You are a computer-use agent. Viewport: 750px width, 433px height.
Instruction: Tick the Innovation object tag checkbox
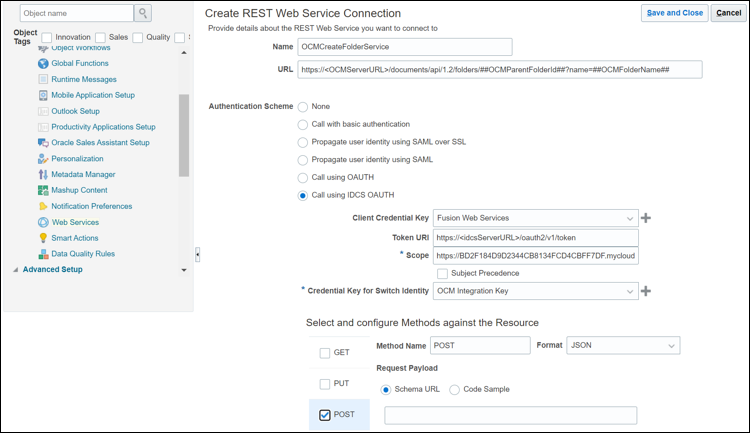click(x=47, y=37)
